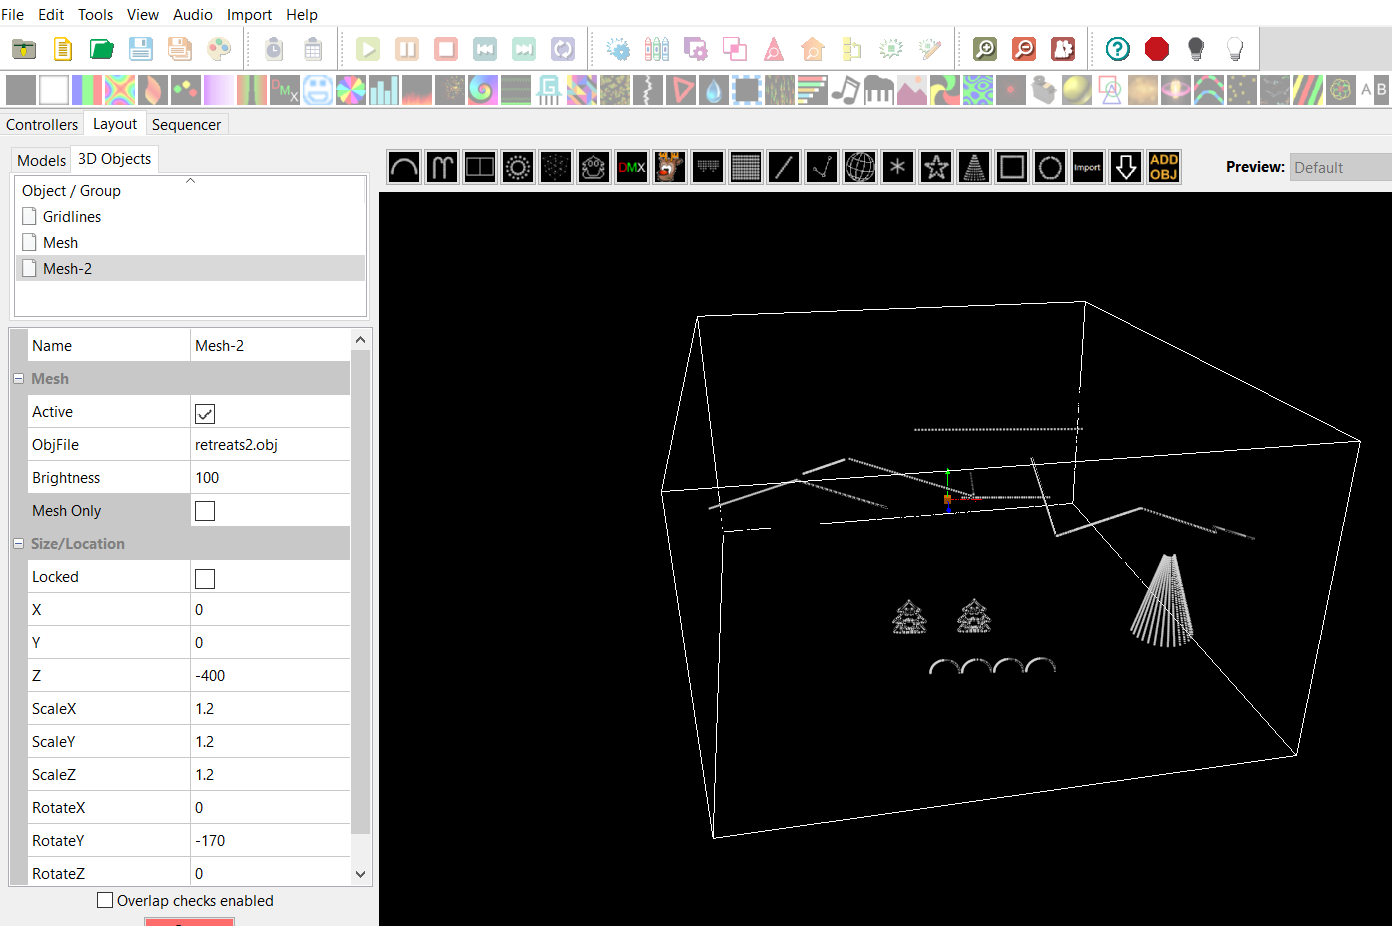Select the Faces effect smiley icon
Image resolution: width=1392 pixels, height=926 pixels.
318,90
